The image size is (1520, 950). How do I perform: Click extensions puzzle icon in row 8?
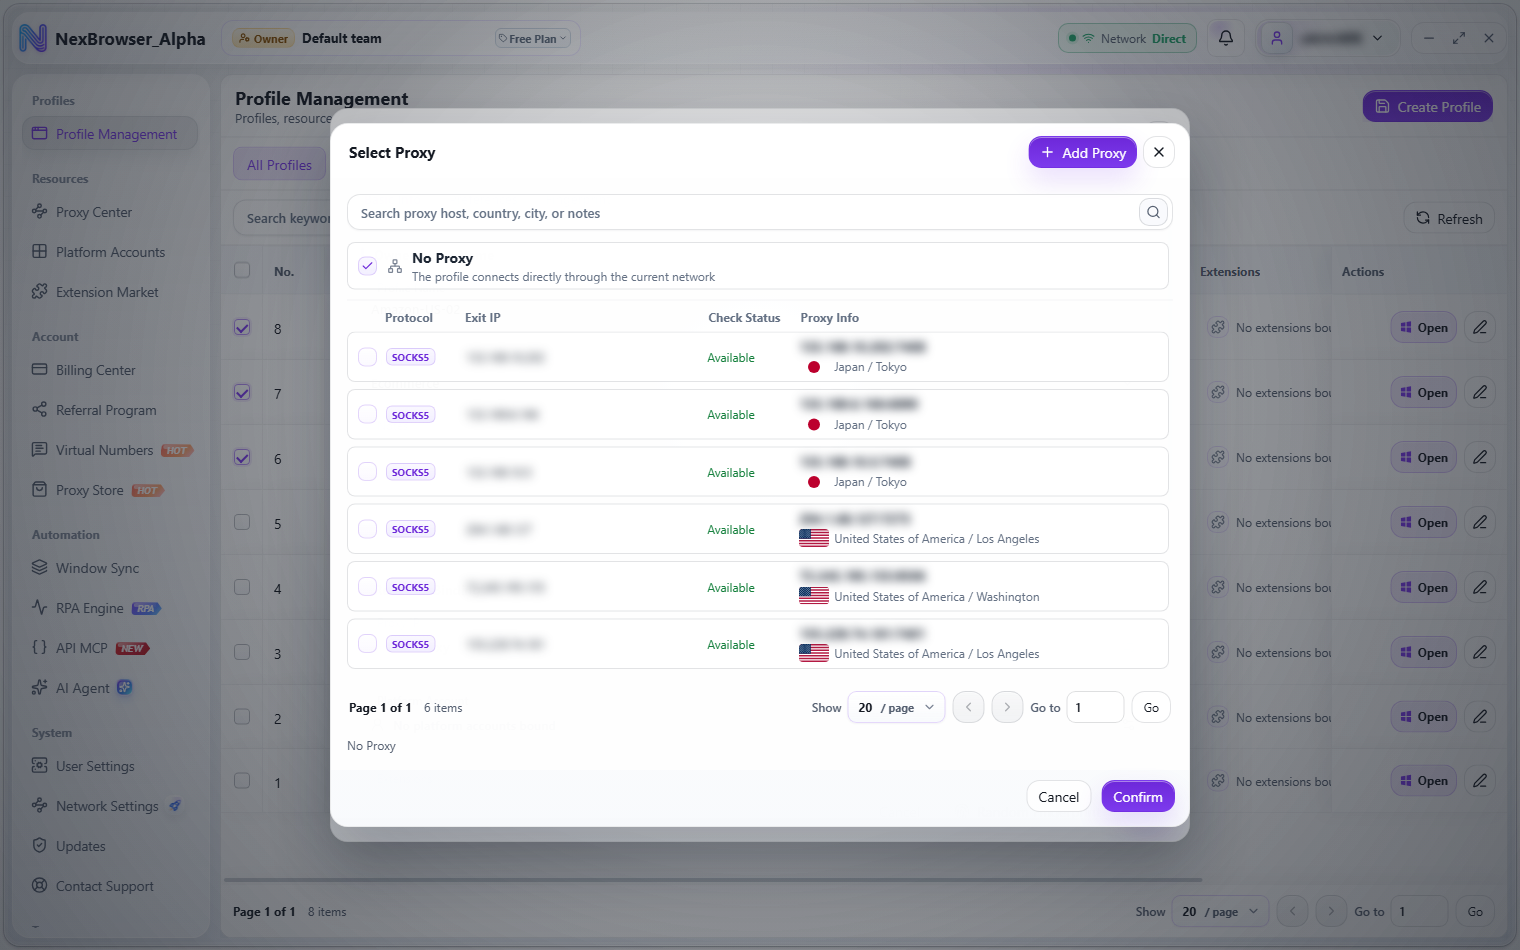coord(1218,327)
